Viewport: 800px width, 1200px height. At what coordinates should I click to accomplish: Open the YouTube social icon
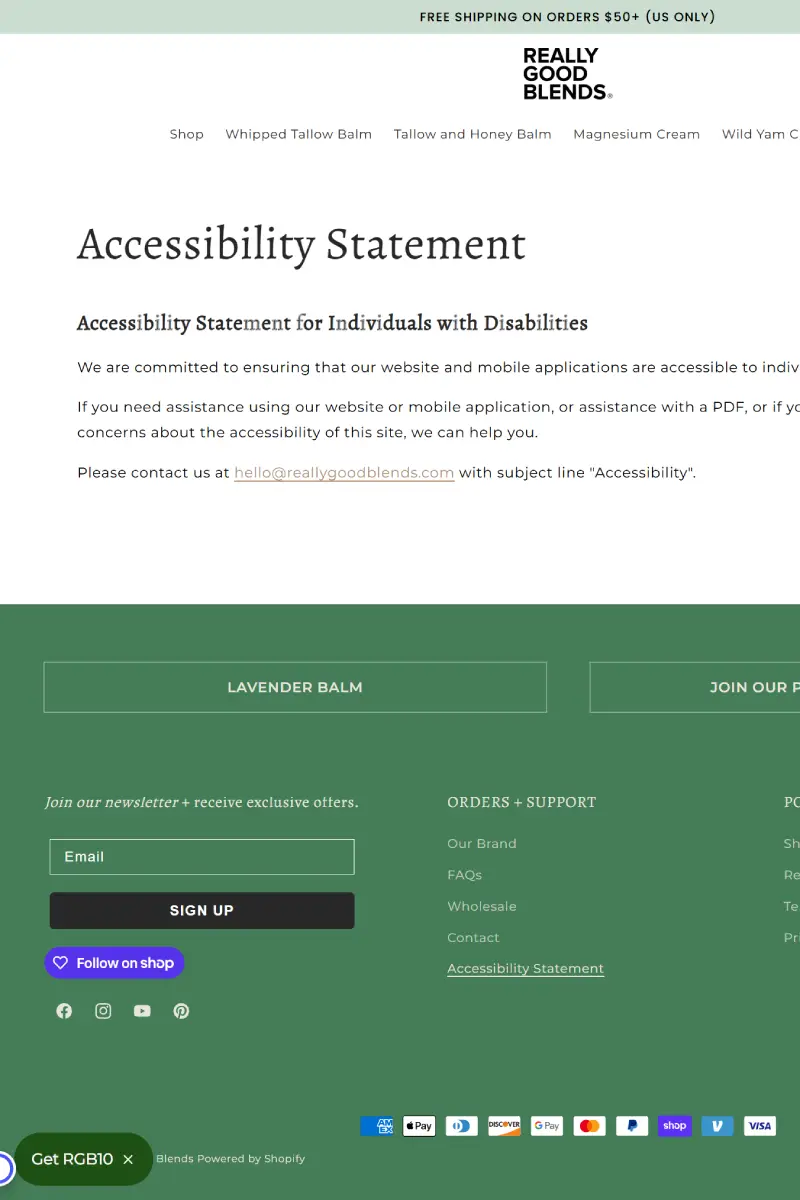(x=142, y=1011)
